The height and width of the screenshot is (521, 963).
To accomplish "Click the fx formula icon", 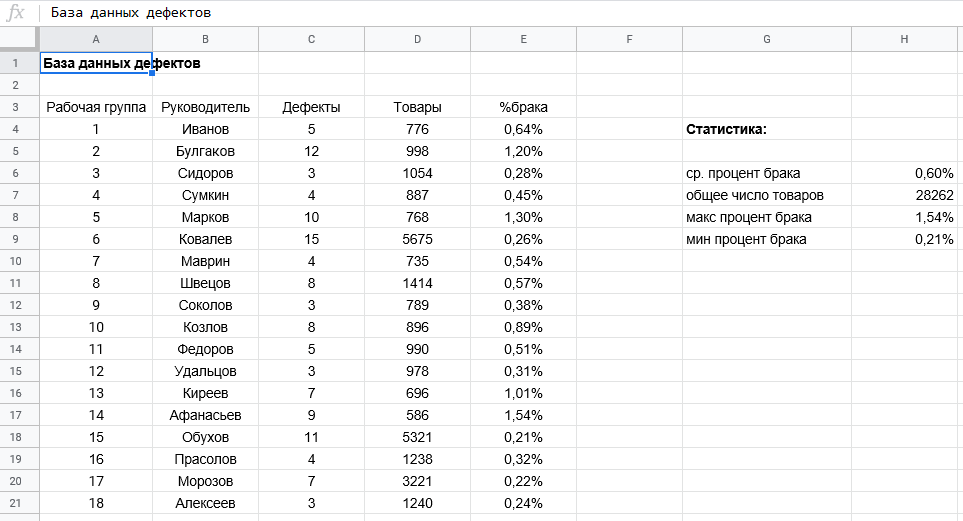I will 15,12.
